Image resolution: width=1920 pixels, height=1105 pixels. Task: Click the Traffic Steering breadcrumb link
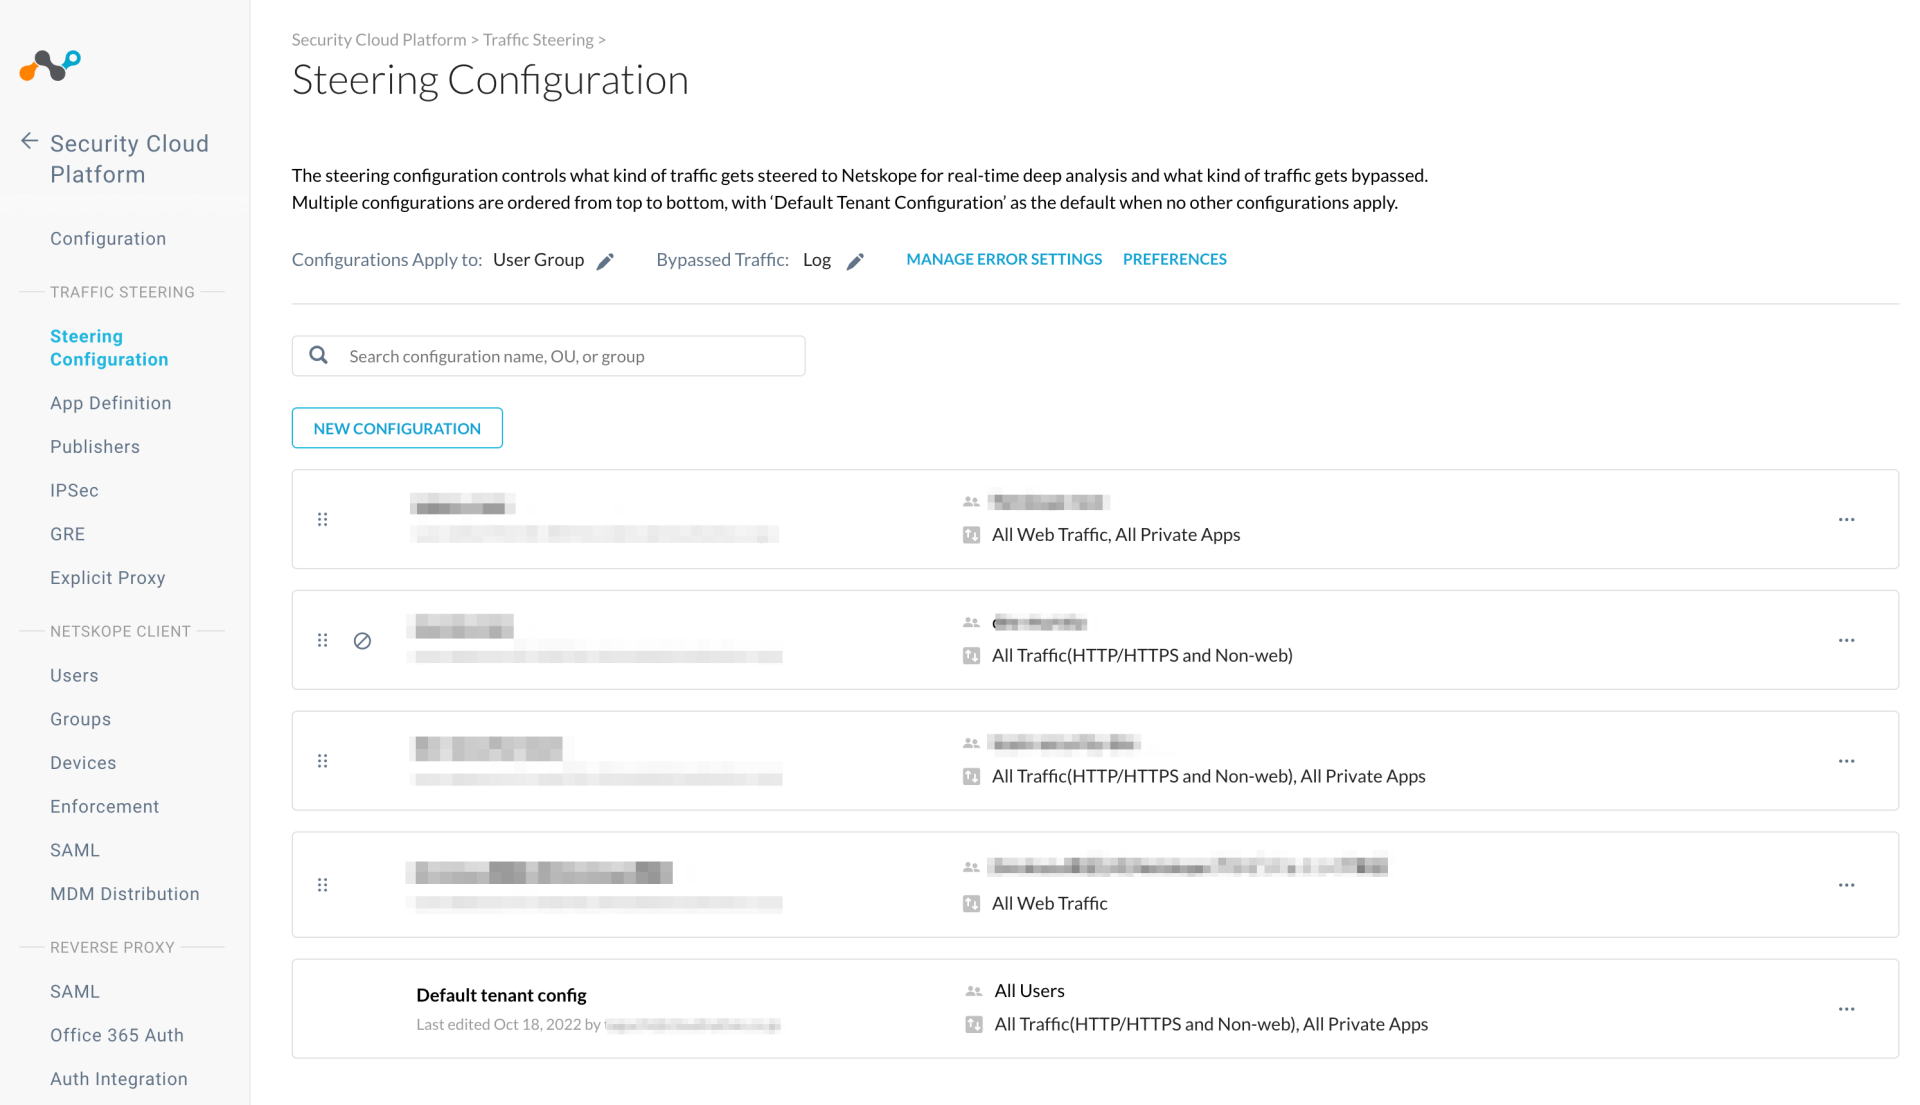coord(538,39)
